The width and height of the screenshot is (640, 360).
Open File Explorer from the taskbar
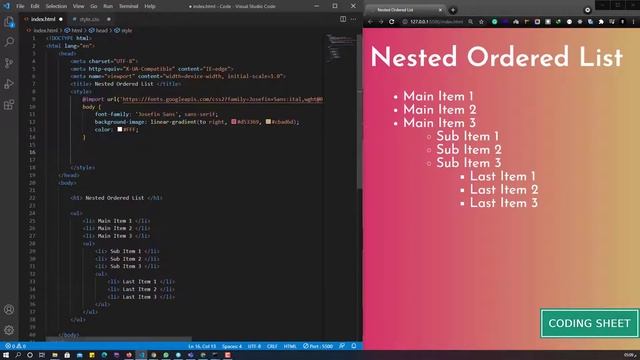[55, 355]
